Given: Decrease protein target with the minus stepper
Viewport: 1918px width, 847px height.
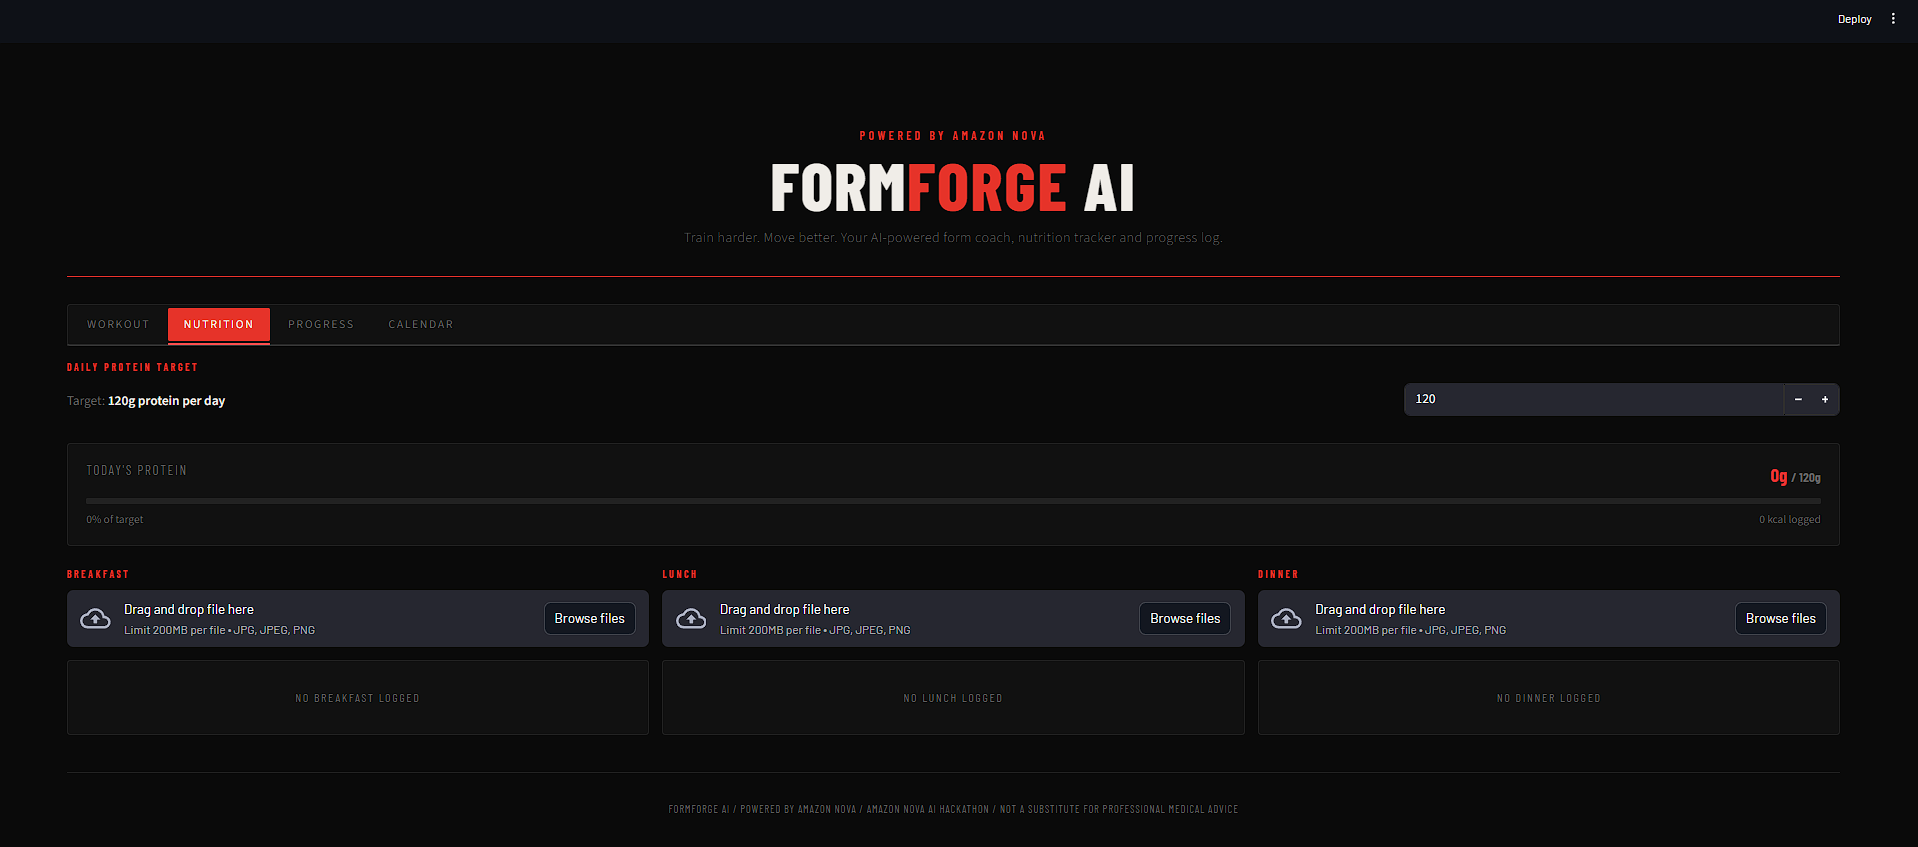Looking at the screenshot, I should point(1798,399).
